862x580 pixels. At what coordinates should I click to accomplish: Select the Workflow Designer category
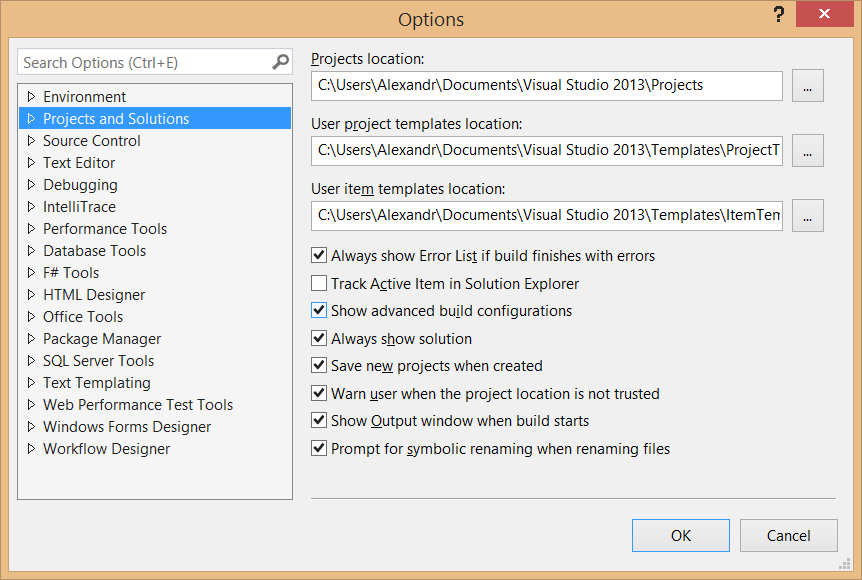pos(107,449)
